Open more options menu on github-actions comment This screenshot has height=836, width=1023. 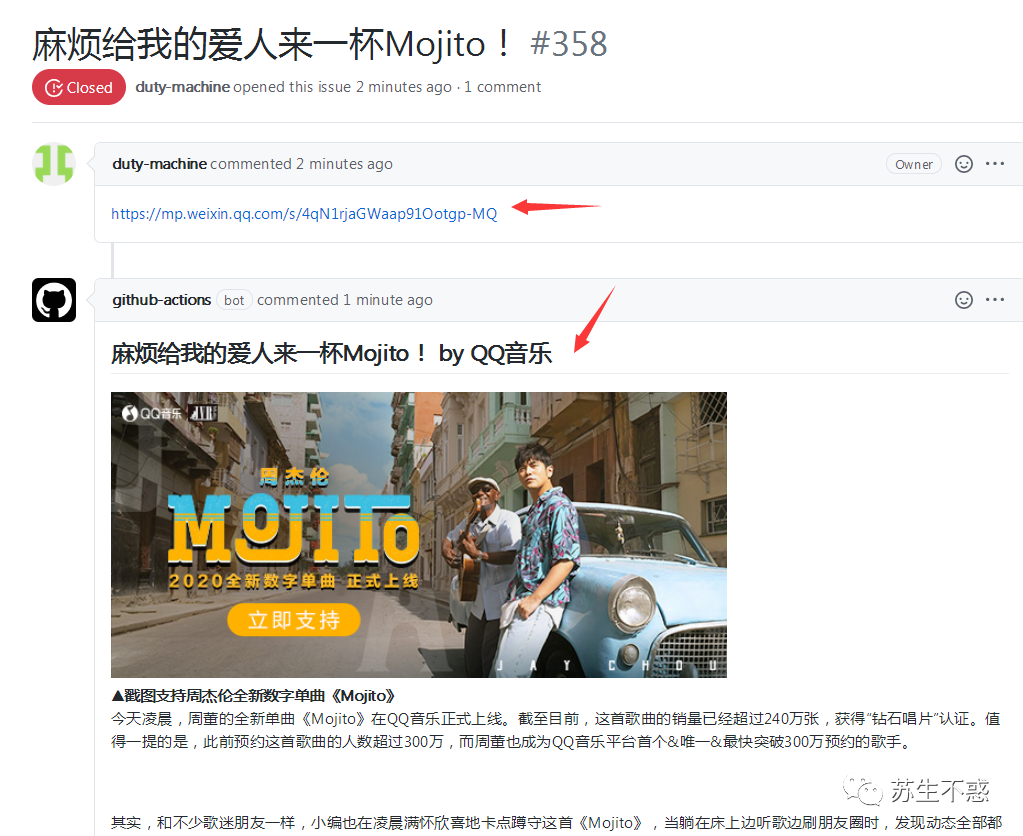tap(995, 299)
